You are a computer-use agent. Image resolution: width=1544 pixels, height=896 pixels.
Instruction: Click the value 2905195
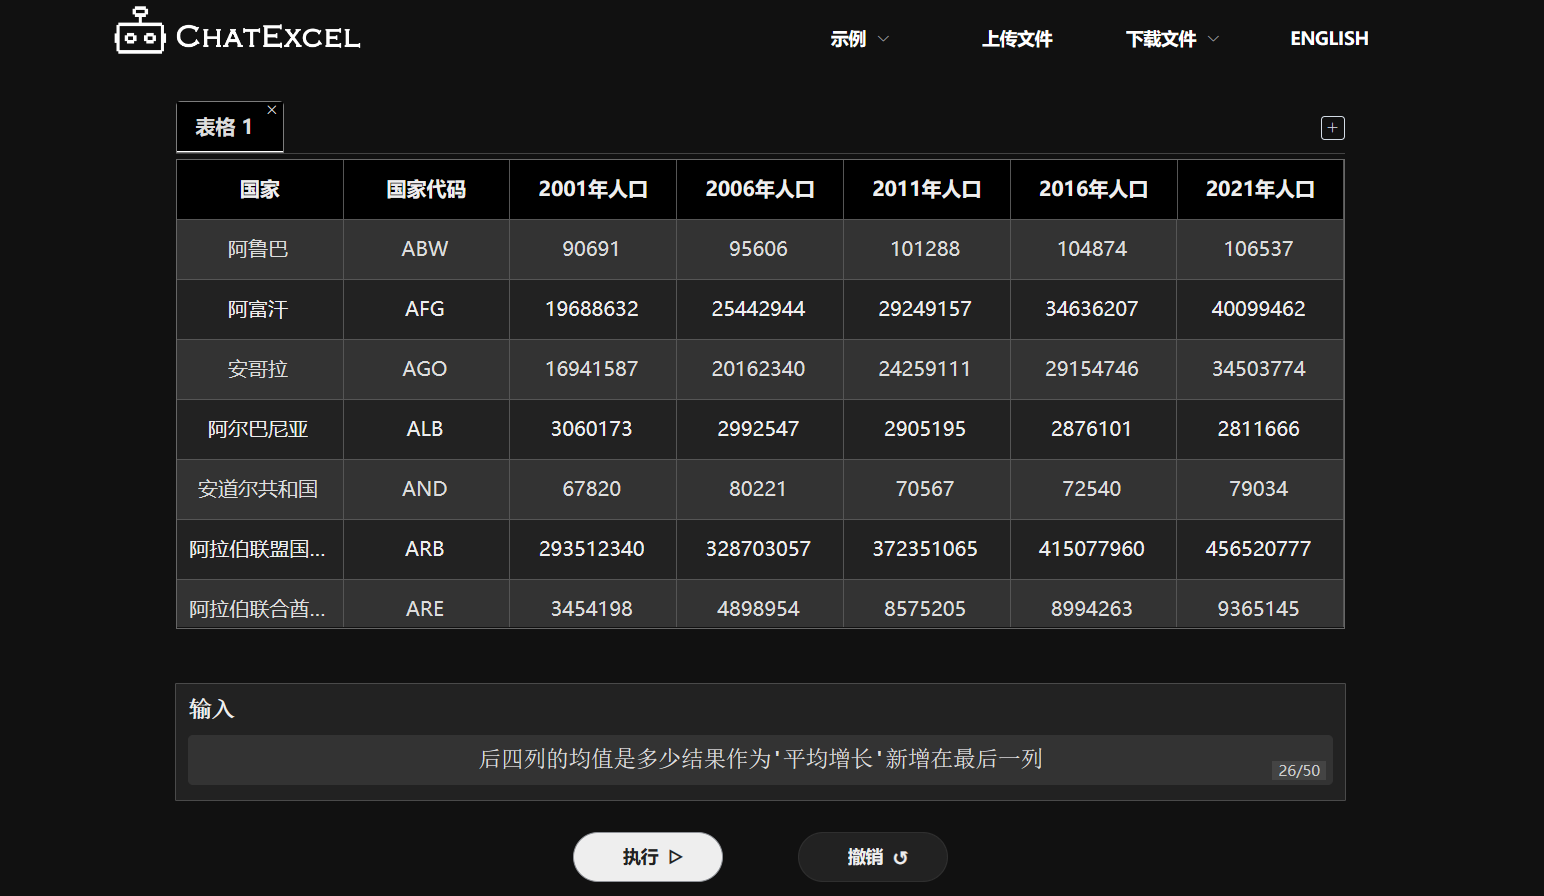click(x=925, y=429)
